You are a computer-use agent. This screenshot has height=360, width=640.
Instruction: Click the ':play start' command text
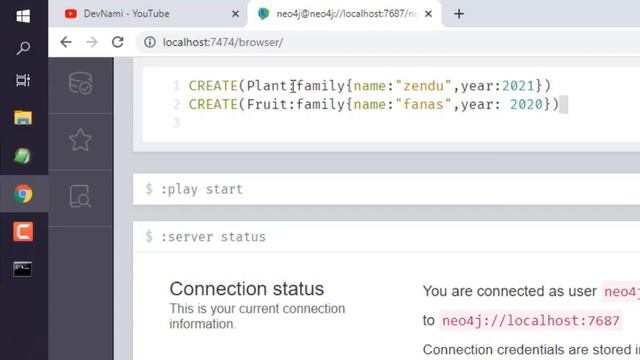[202, 189]
